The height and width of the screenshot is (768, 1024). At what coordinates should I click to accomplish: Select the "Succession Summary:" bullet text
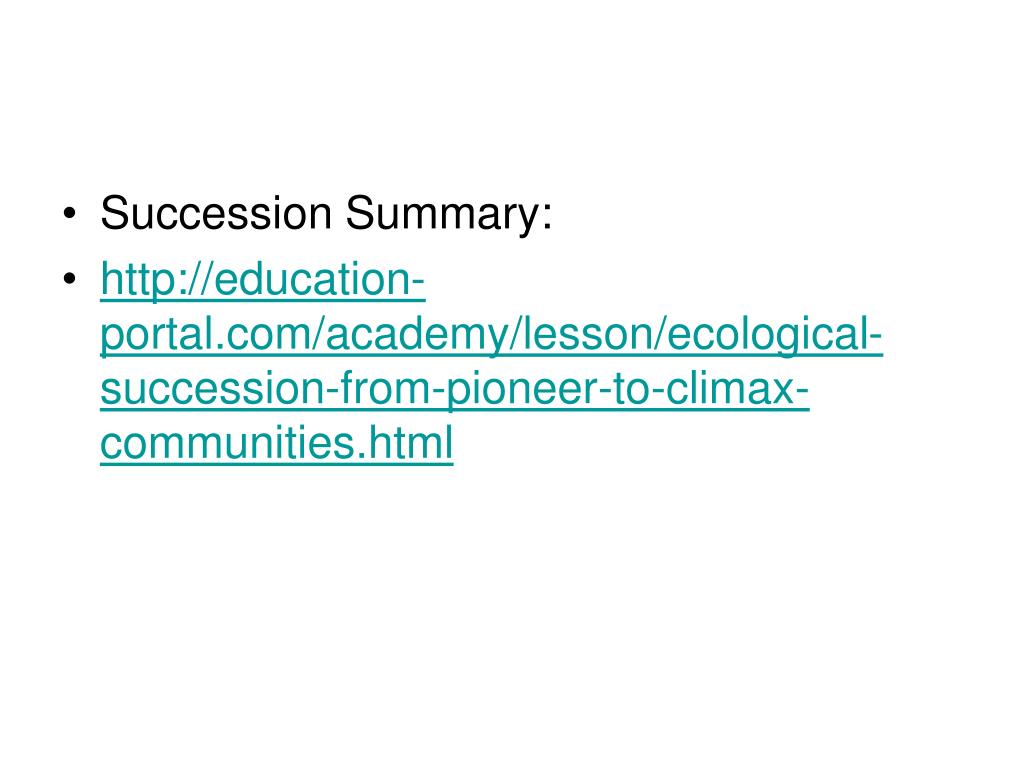coord(326,214)
